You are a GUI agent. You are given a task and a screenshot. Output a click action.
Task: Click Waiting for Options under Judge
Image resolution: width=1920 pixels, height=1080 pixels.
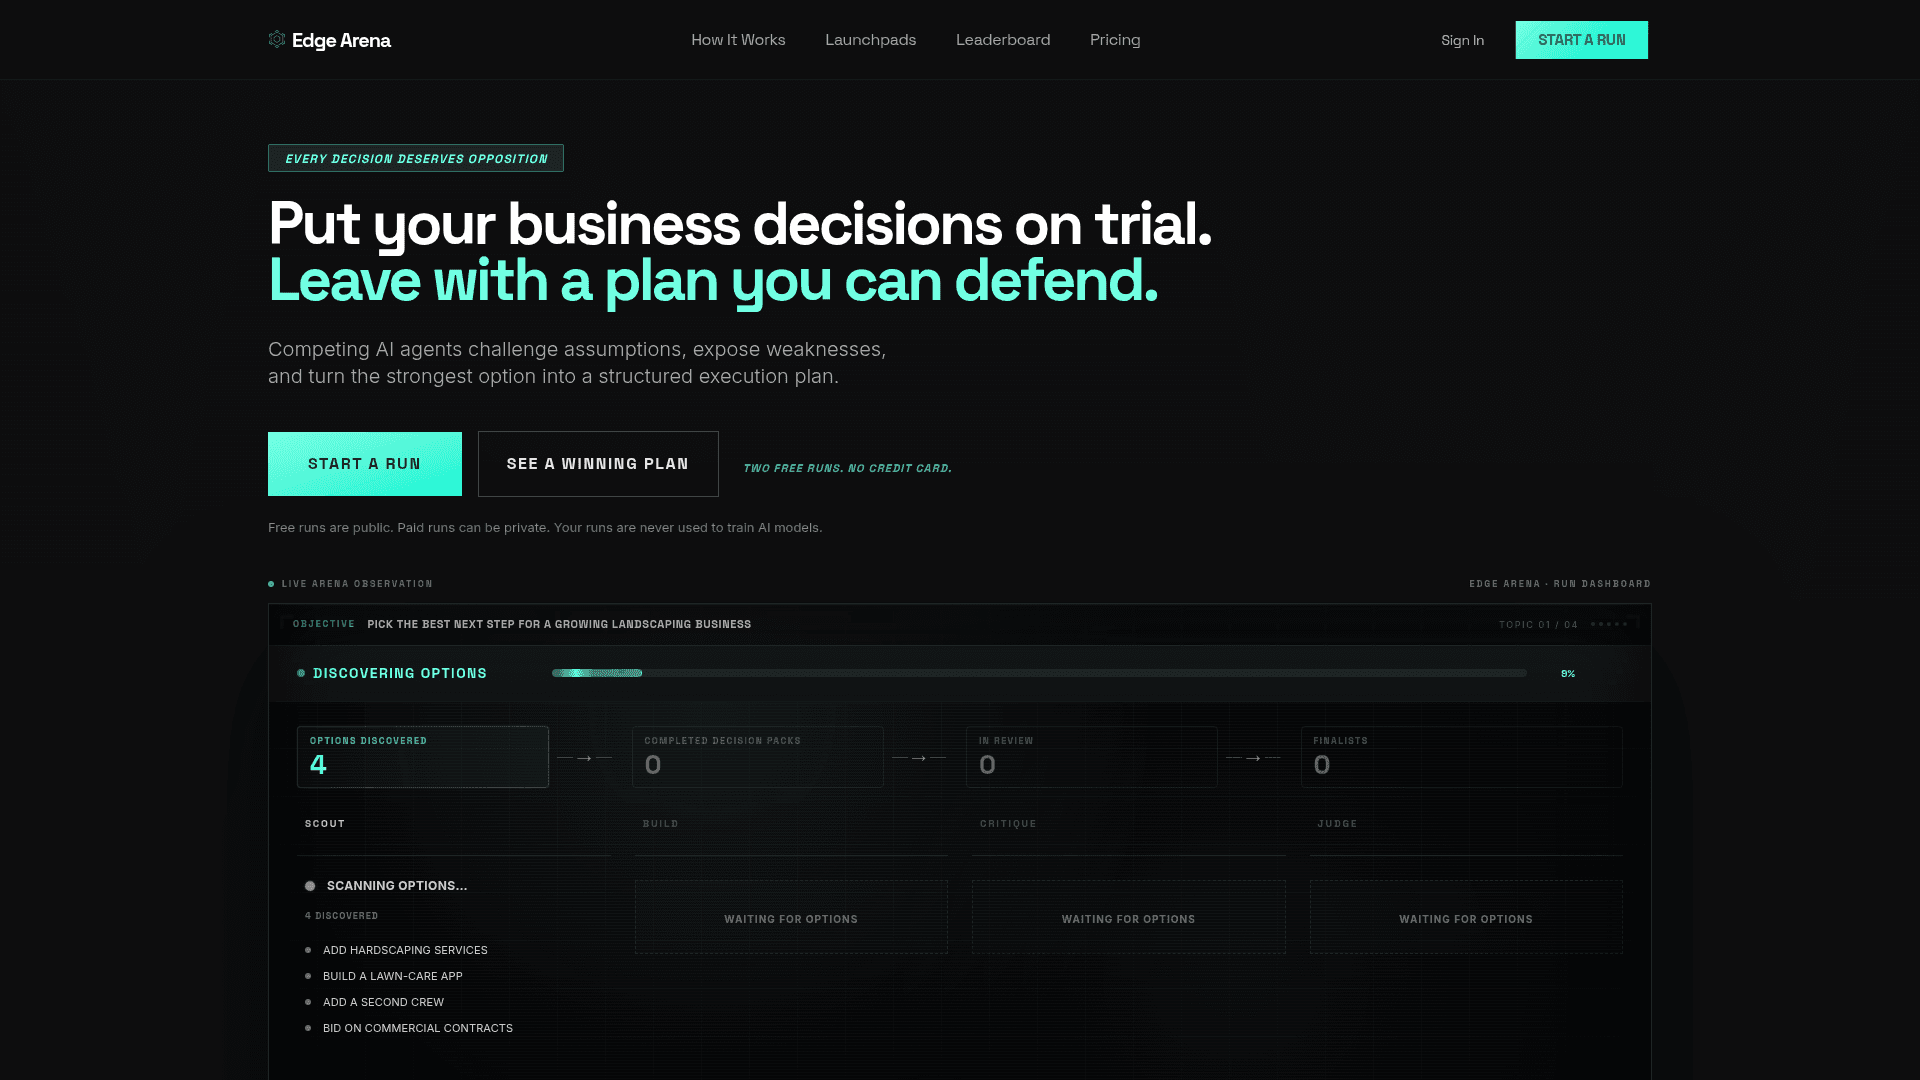point(1466,919)
